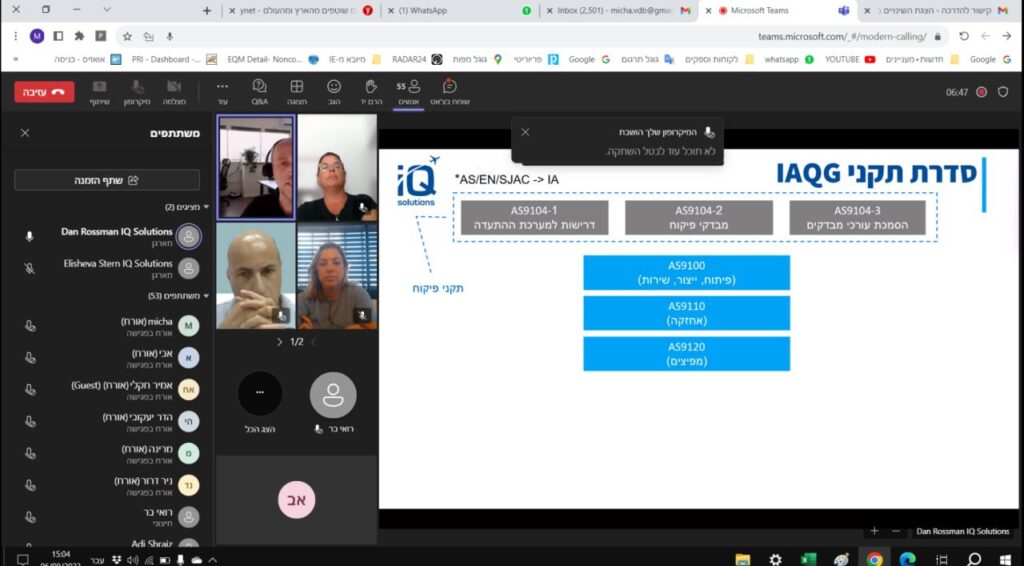Image resolution: width=1024 pixels, height=566 pixels.
Task: Close the participants side panel
Action: pyautogui.click(x=25, y=133)
